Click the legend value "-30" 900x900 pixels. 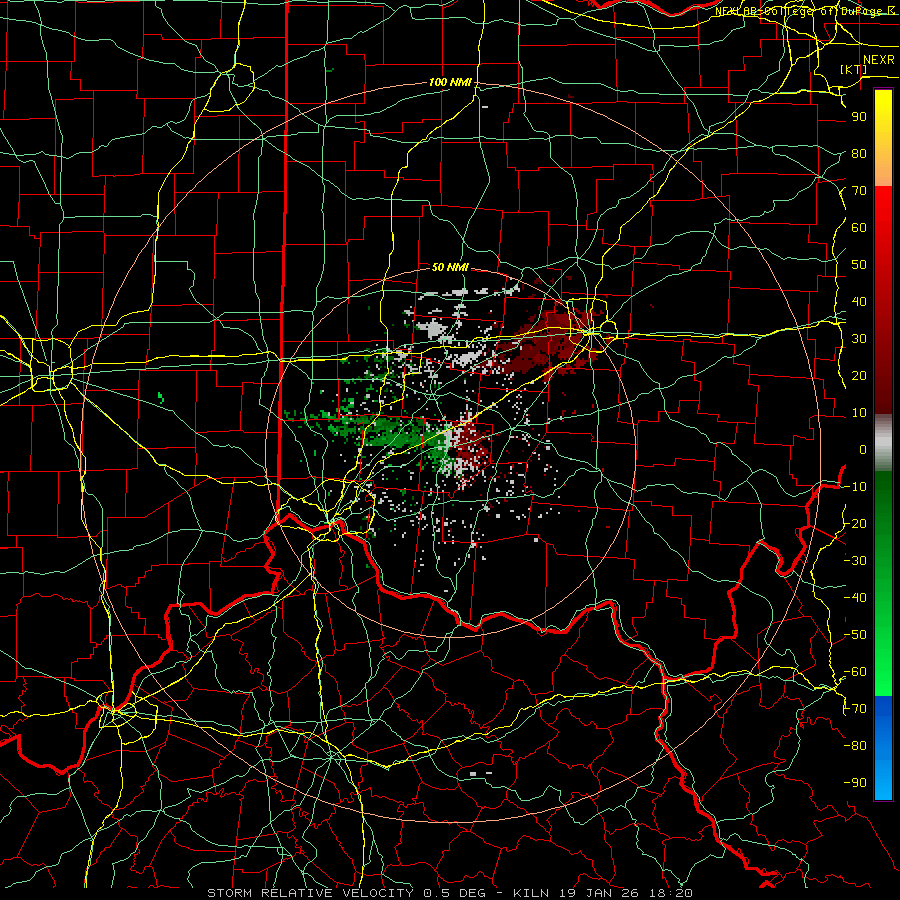855,561
